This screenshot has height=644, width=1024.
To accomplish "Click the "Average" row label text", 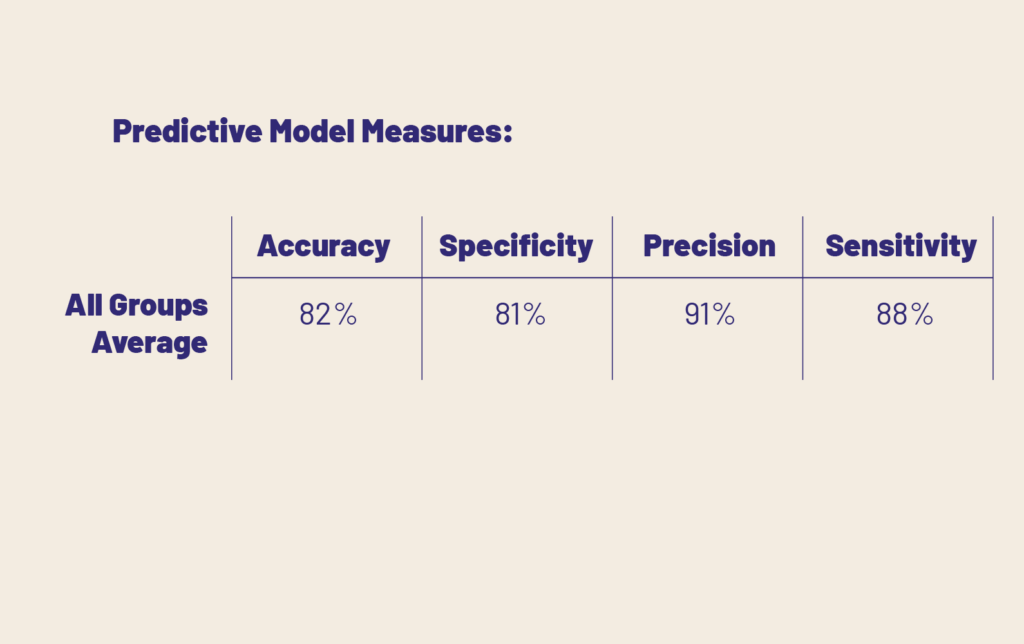I will (150, 343).
